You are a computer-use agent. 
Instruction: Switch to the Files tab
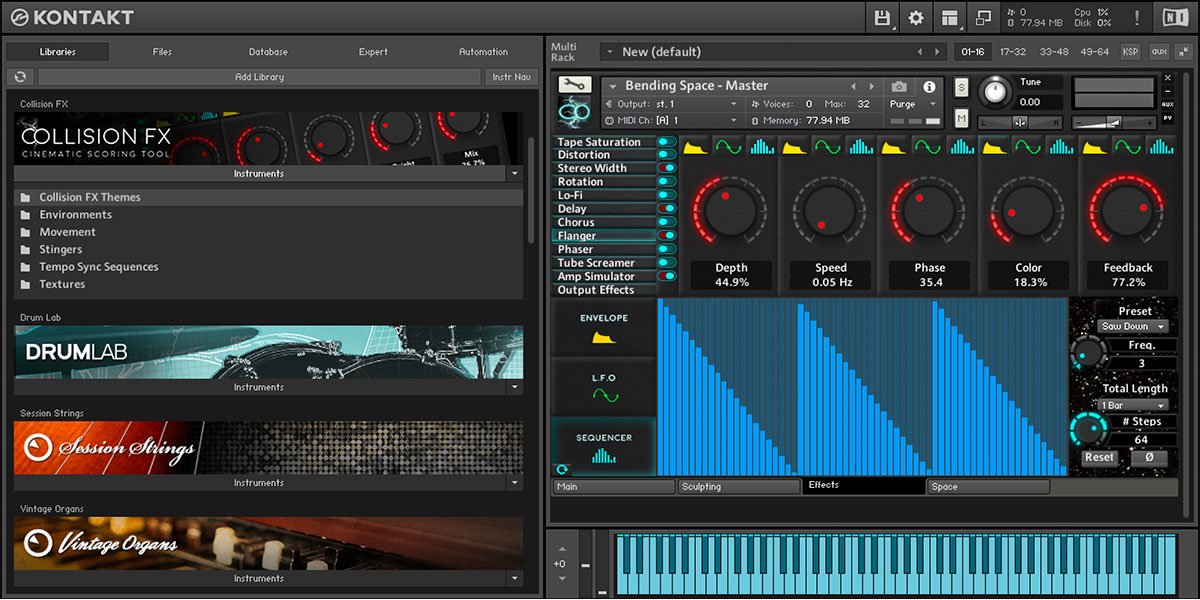(x=162, y=52)
